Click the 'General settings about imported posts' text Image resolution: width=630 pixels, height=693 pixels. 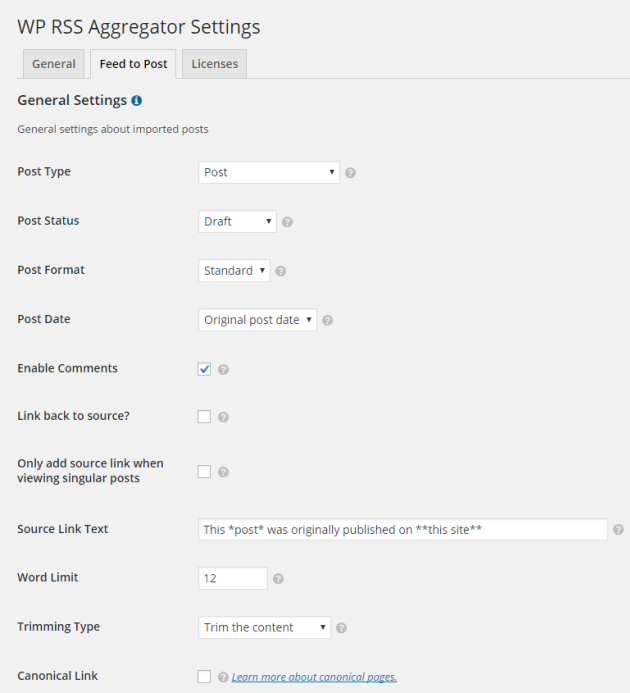point(113,129)
